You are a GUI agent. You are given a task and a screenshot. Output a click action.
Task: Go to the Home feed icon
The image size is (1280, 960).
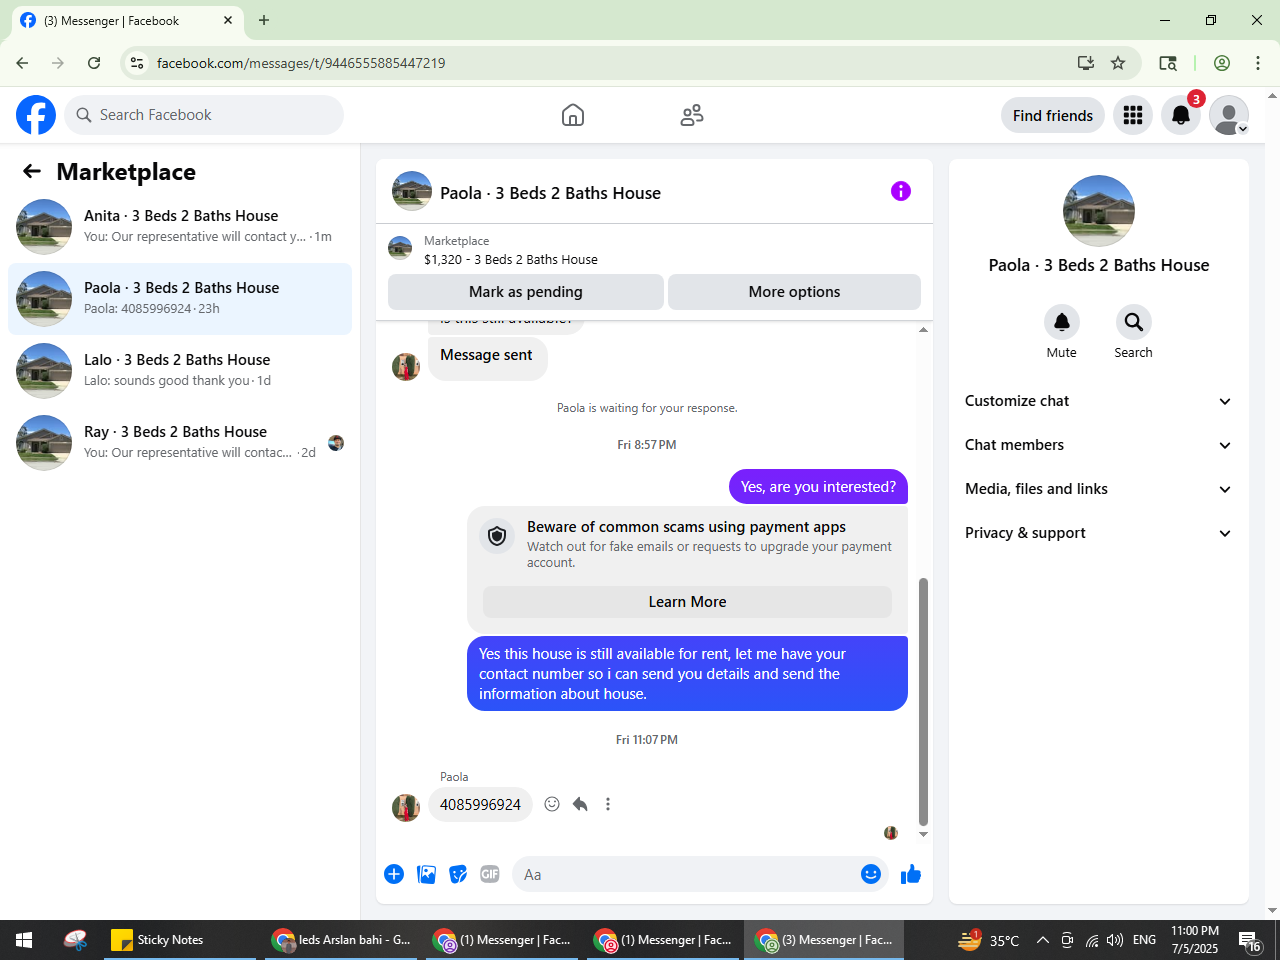(x=573, y=115)
